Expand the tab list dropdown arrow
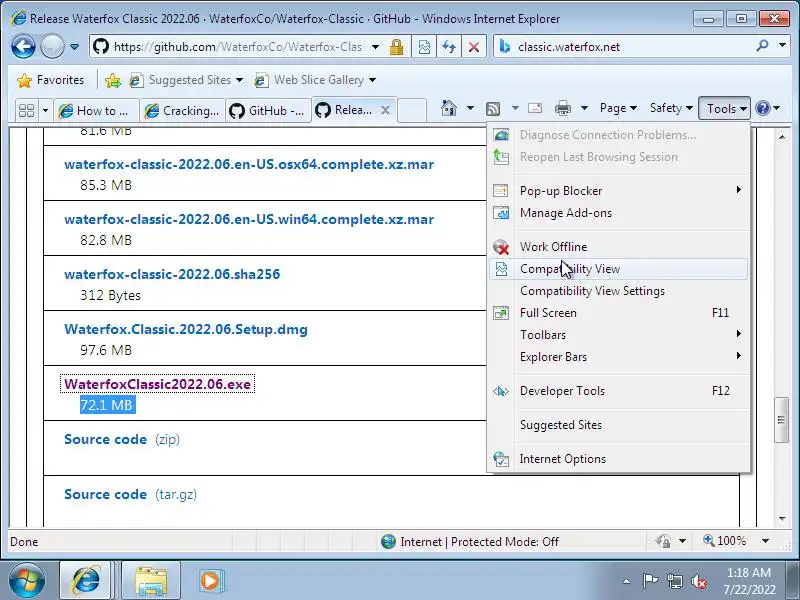 point(45,110)
